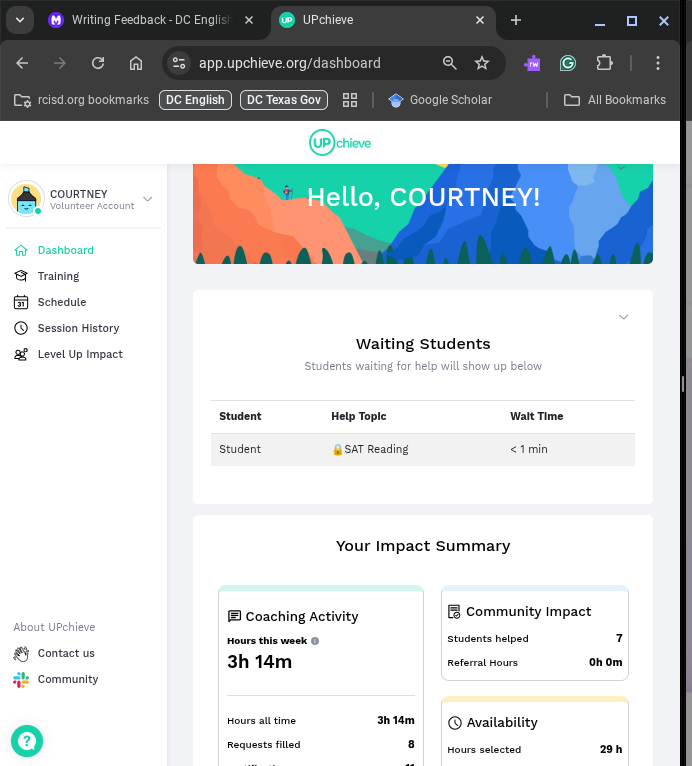
Task: Bookmark page with the star icon
Action: tap(482, 63)
